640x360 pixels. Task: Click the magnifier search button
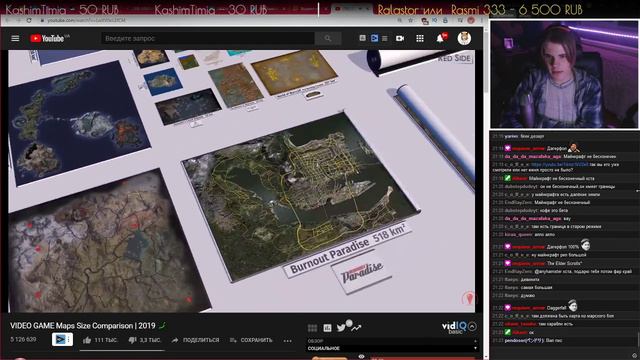[328, 38]
